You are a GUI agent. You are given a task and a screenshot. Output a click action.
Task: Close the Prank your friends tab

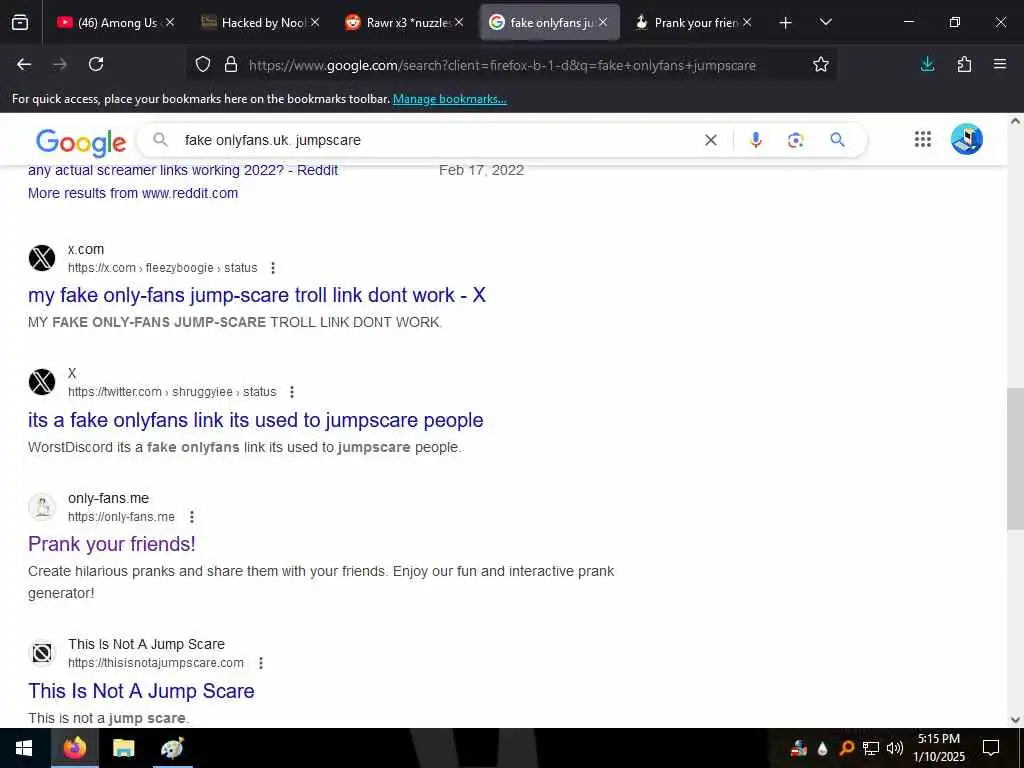[x=747, y=22]
